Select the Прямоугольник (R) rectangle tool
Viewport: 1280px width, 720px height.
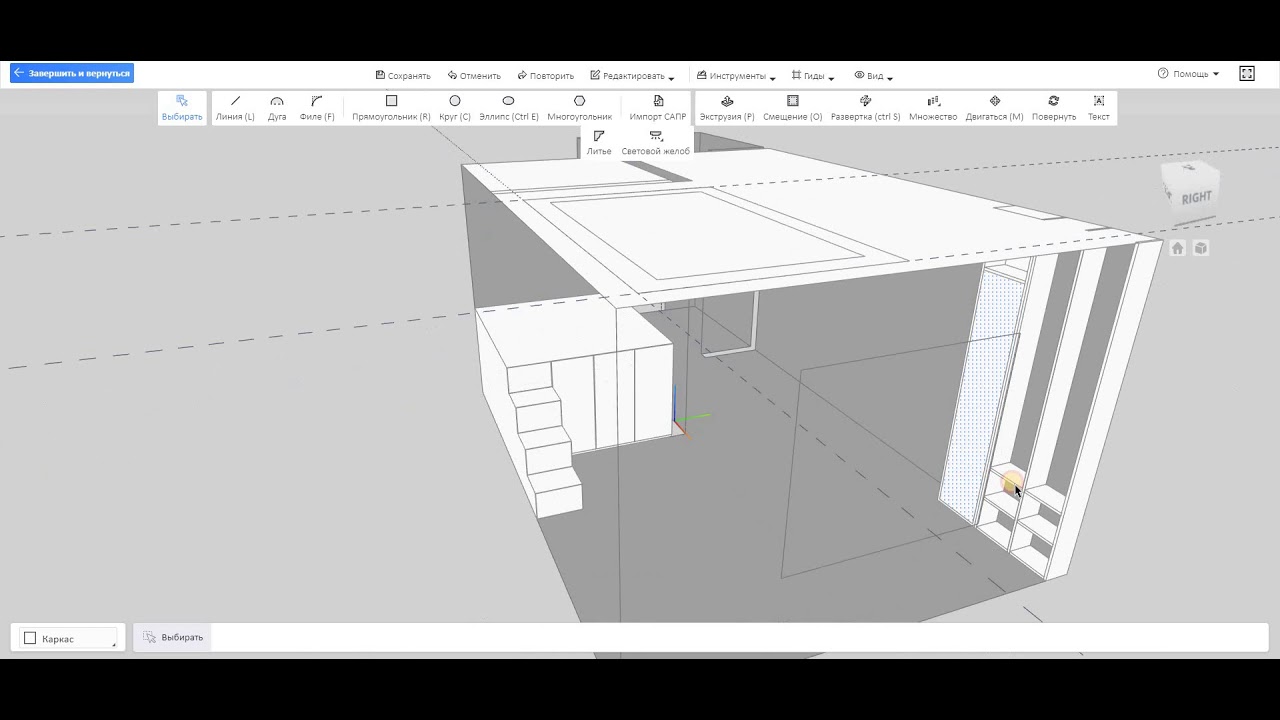pyautogui.click(x=391, y=108)
